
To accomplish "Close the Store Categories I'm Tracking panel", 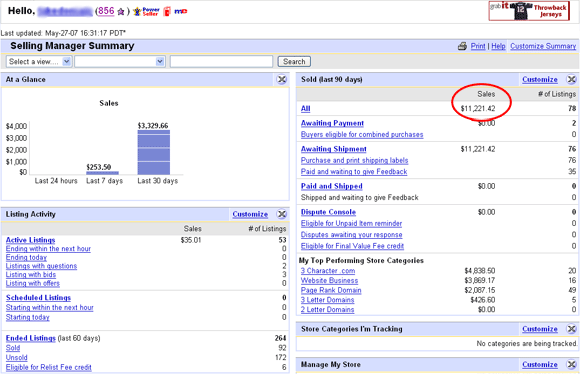I will 571,329.
